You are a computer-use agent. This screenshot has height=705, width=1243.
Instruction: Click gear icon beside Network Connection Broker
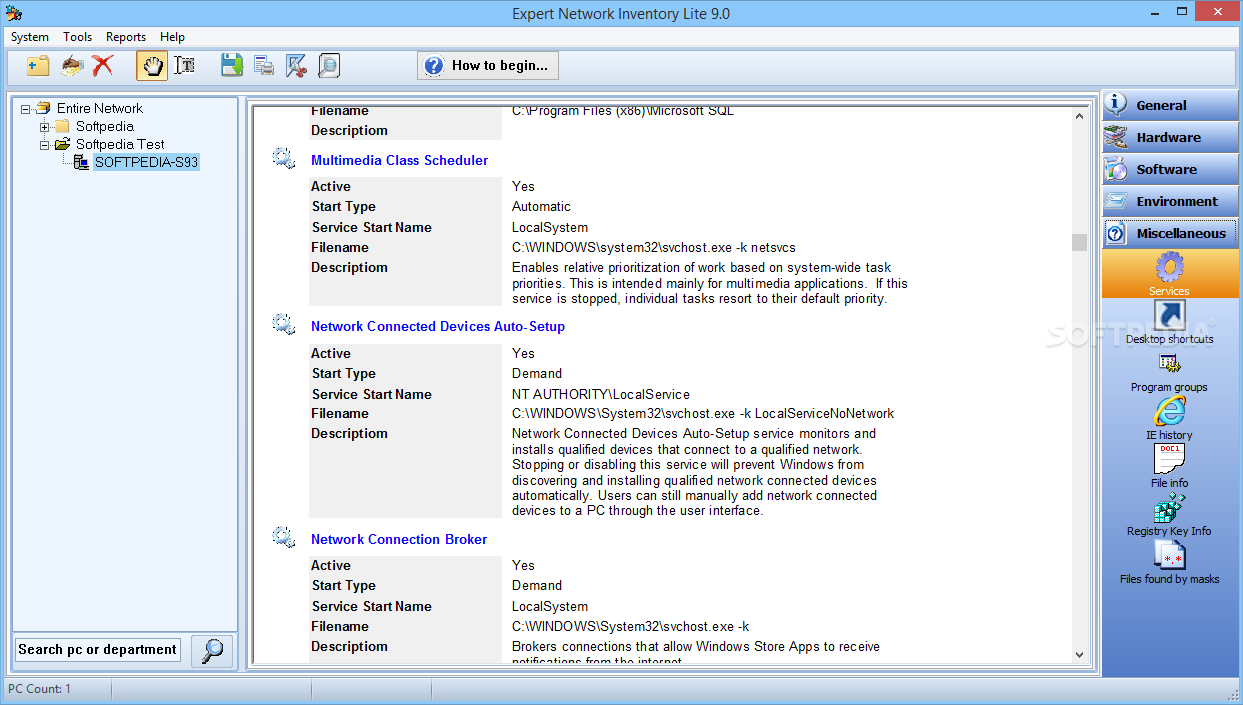pyautogui.click(x=284, y=537)
